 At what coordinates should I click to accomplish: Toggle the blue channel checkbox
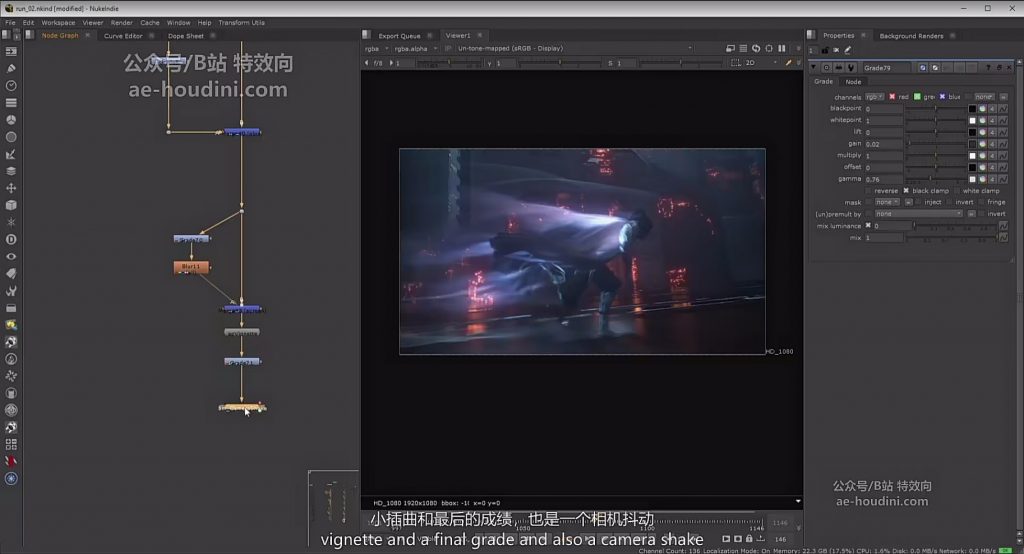[x=942, y=97]
